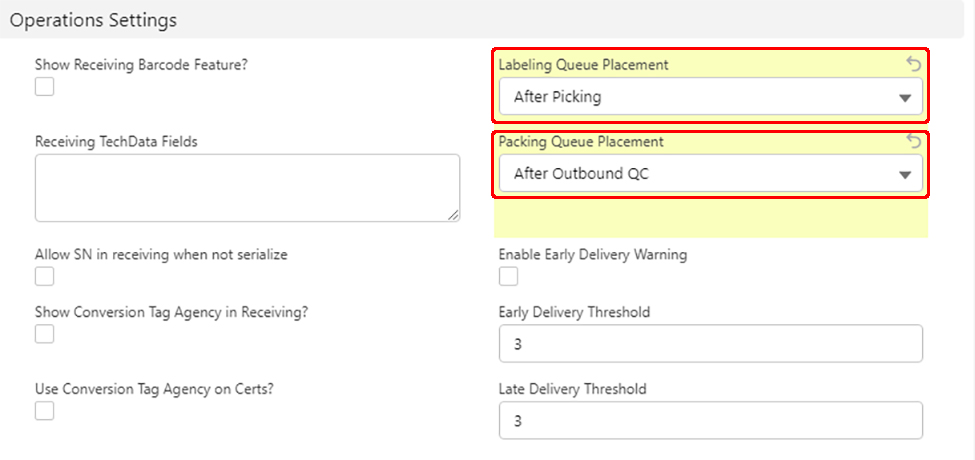Click the arrow on After Outbound QC dropdown
Viewport: 975px width, 460px height.
click(x=904, y=175)
